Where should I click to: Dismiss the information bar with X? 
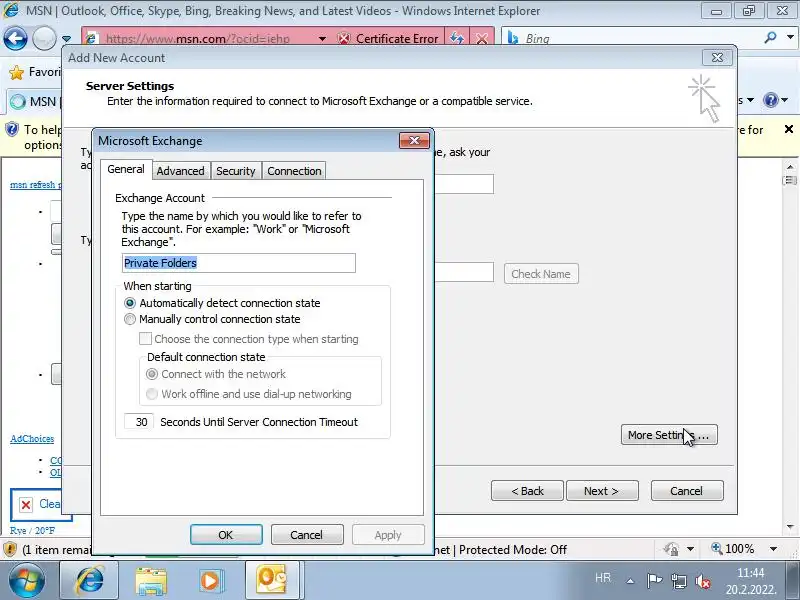click(x=789, y=129)
